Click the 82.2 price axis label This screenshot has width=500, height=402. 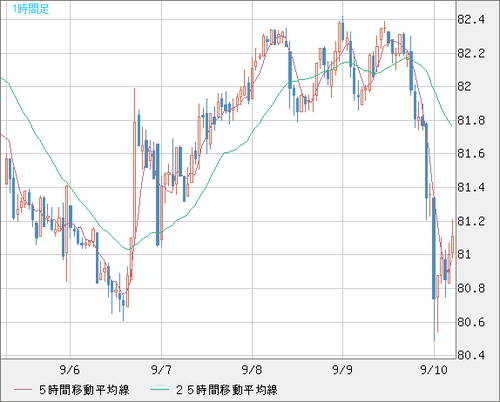[471, 53]
